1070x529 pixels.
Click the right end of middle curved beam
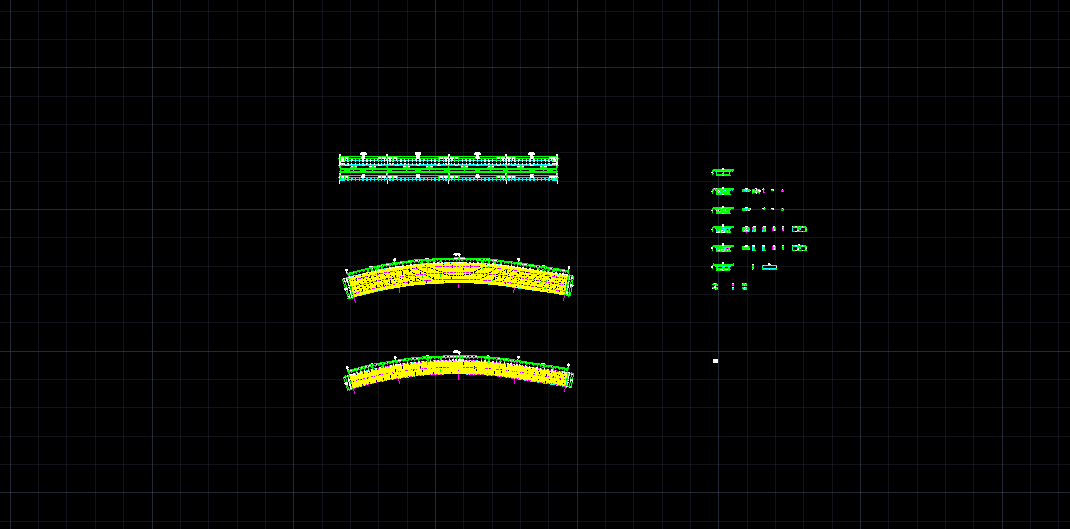(569, 284)
